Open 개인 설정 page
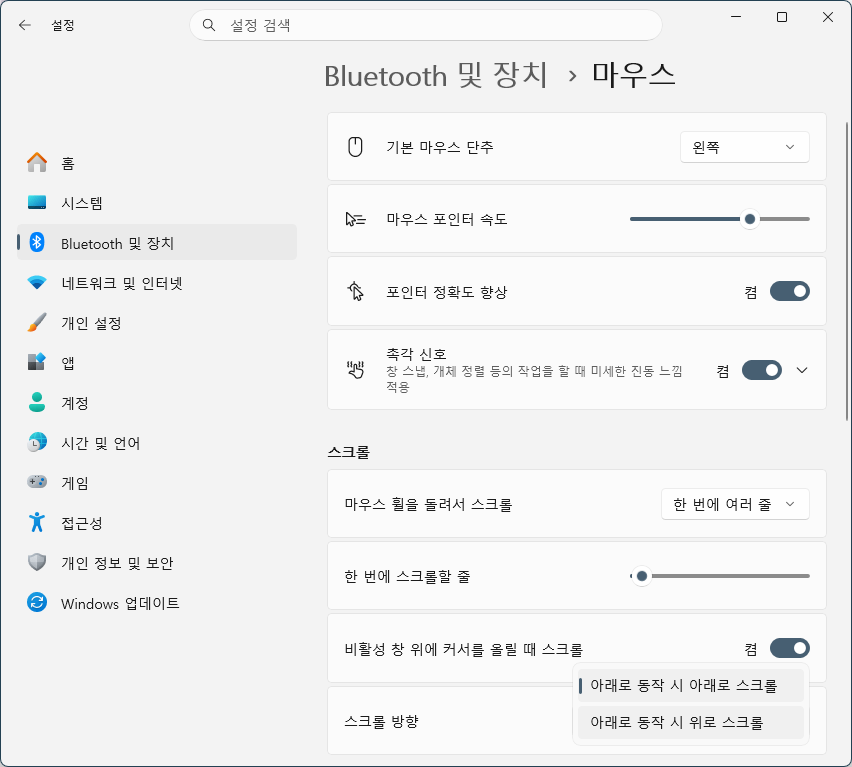Image resolution: width=852 pixels, height=767 pixels. click(157, 323)
